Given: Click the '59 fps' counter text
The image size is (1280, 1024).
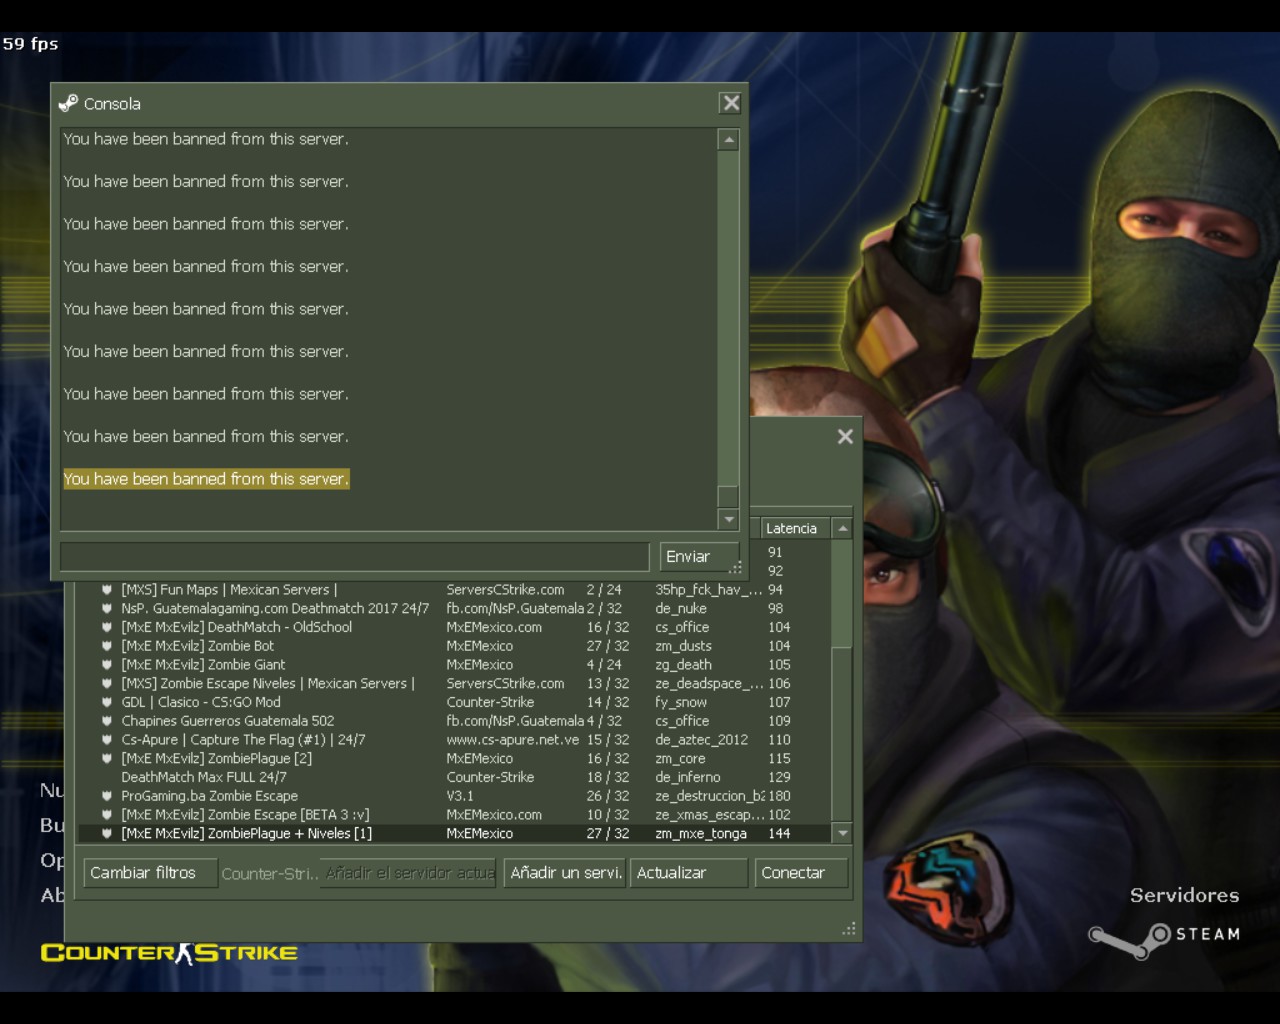Looking at the screenshot, I should (30, 44).
